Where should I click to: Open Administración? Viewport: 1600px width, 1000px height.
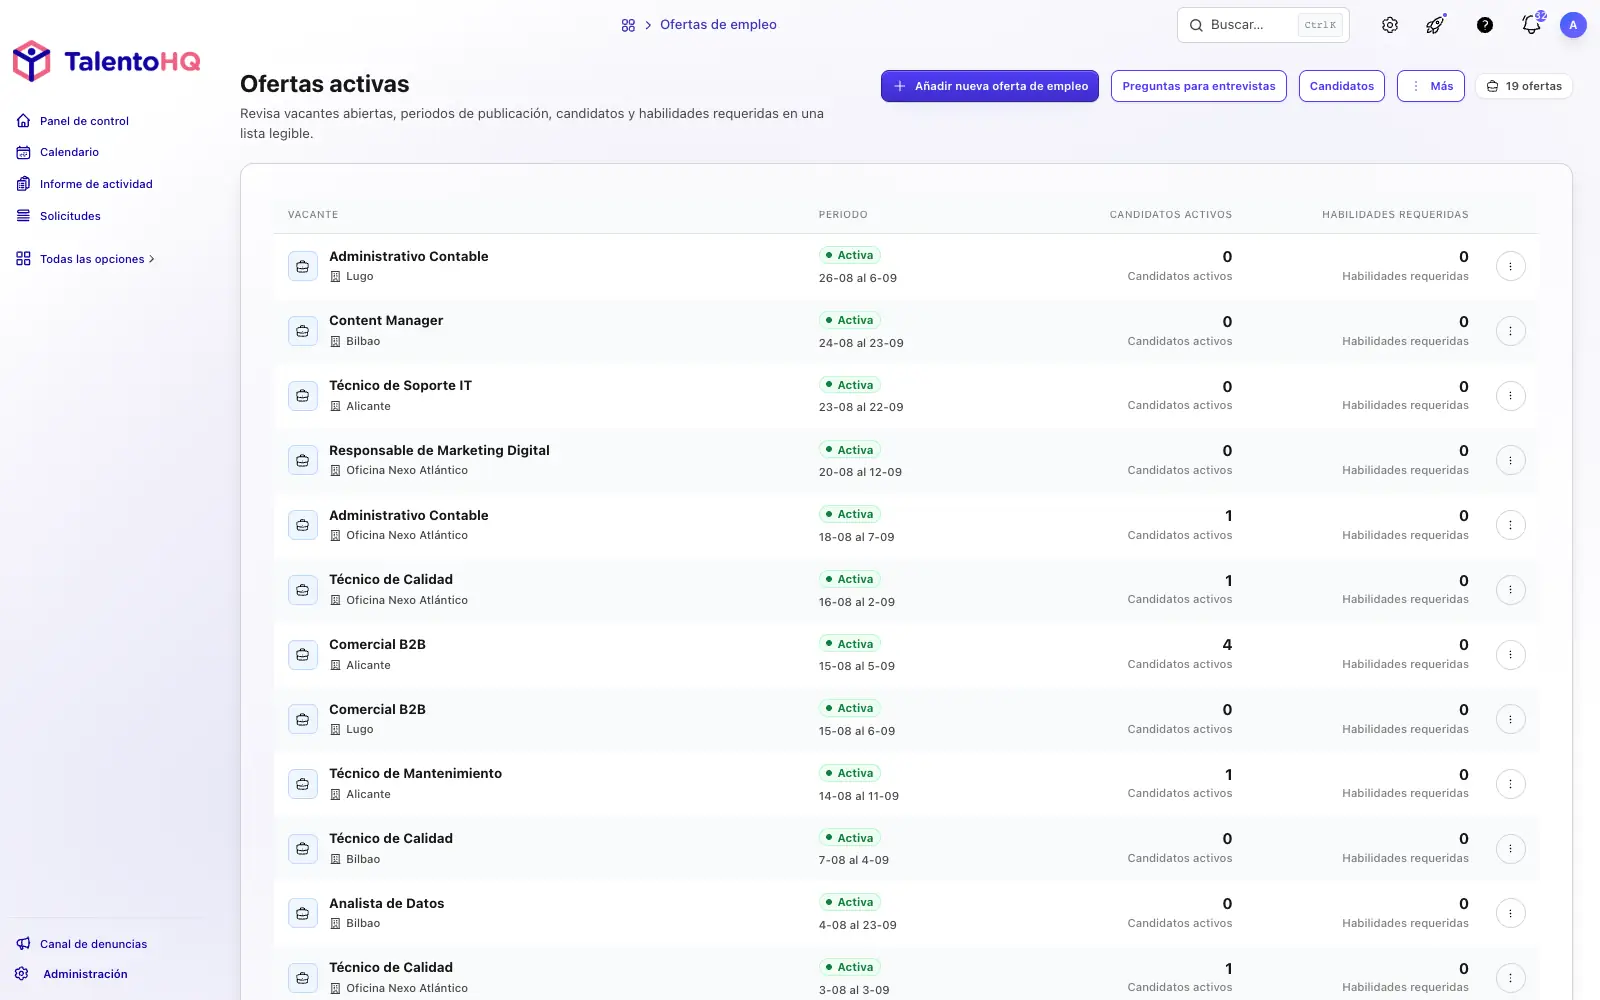coord(85,974)
